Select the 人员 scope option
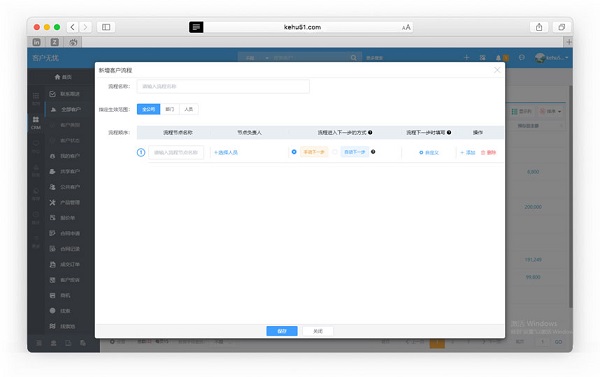Viewport: 600px width, 377px height. 189,109
